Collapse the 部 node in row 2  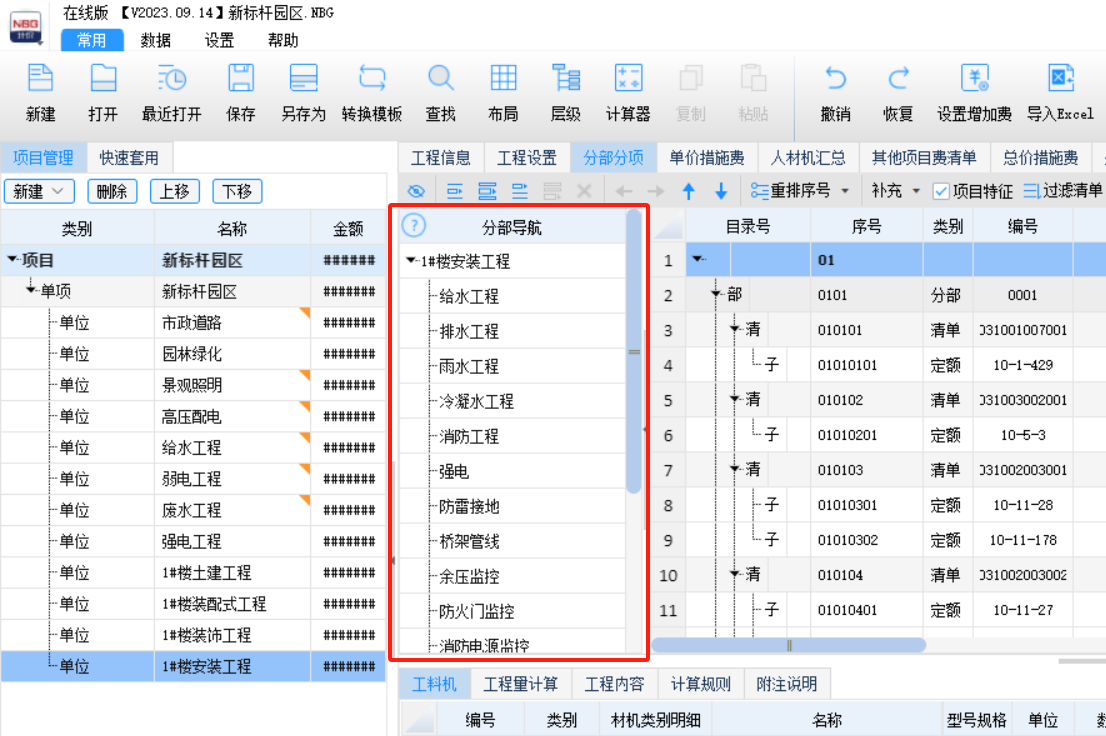click(x=716, y=294)
